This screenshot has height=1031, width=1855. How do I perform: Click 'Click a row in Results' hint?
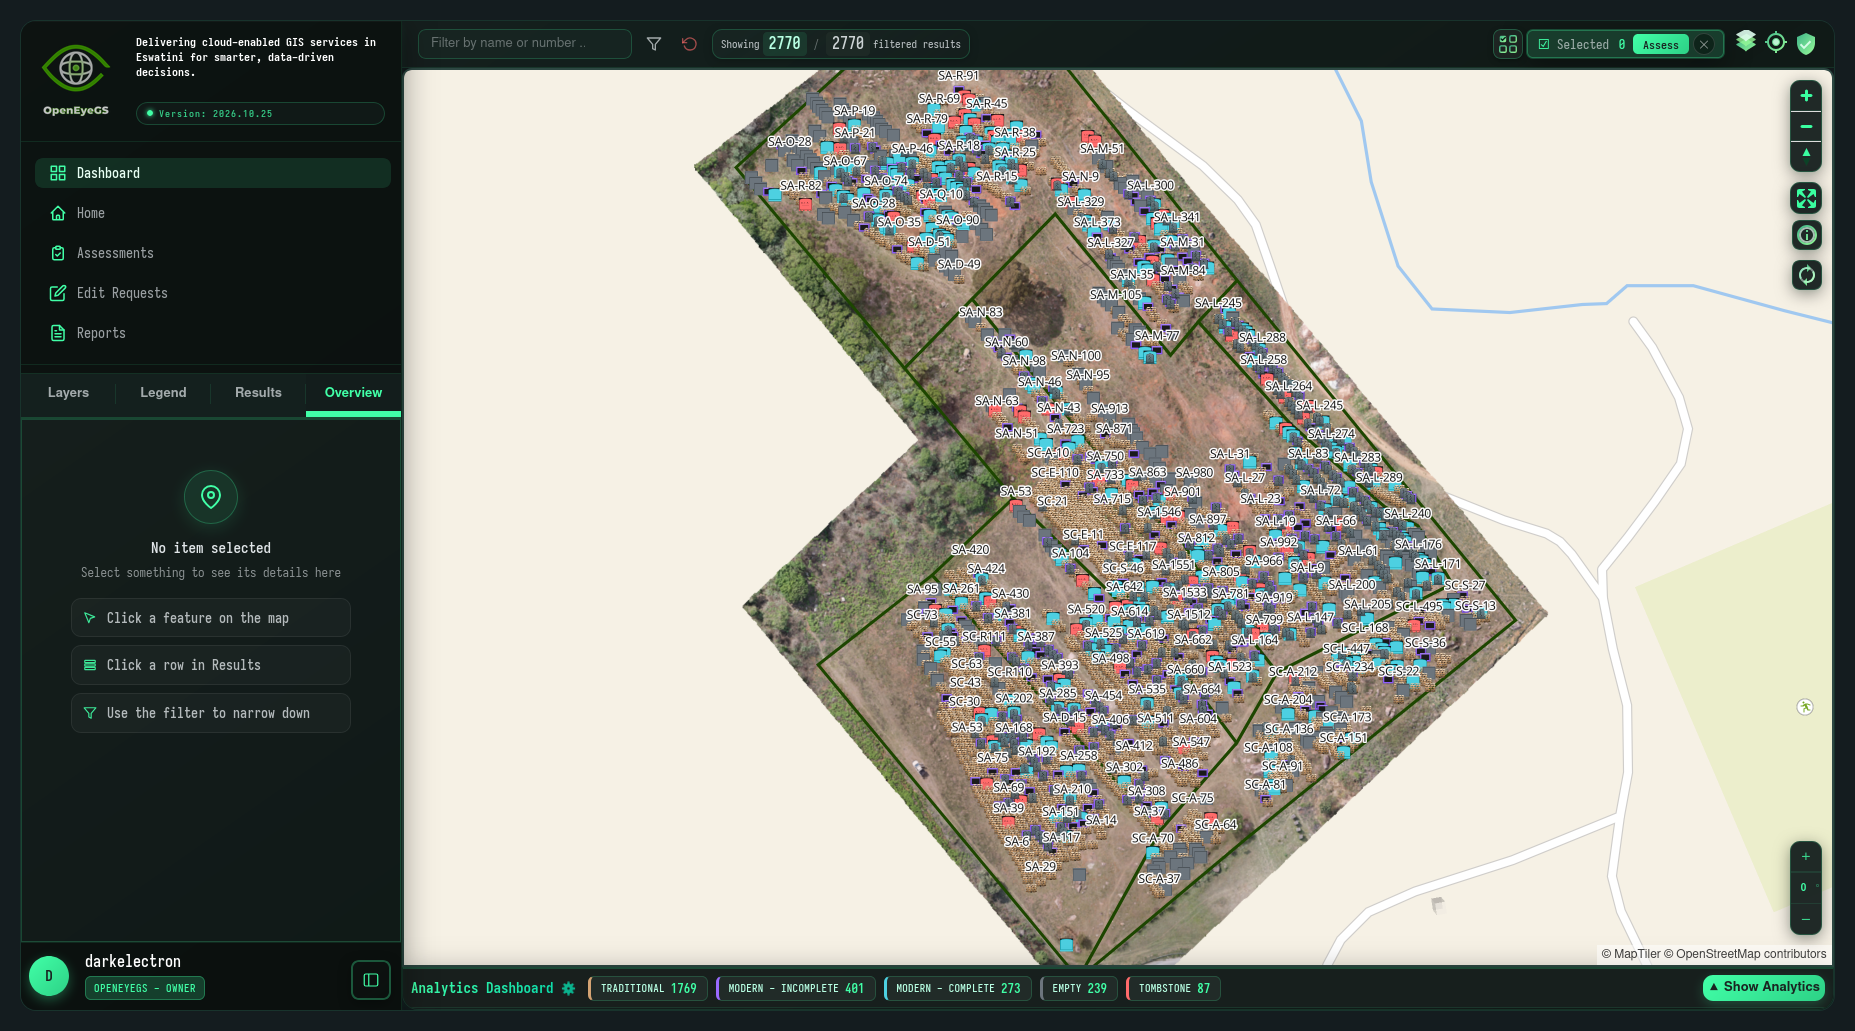click(211, 665)
